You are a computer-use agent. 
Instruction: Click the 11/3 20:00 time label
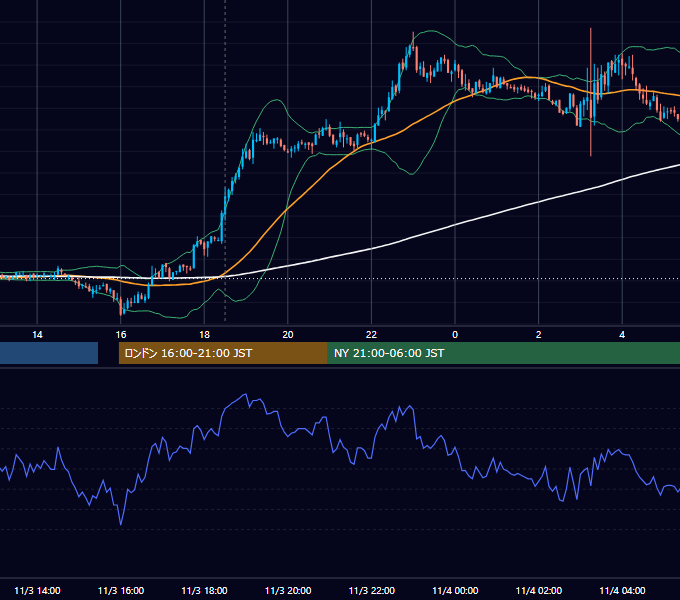click(288, 590)
